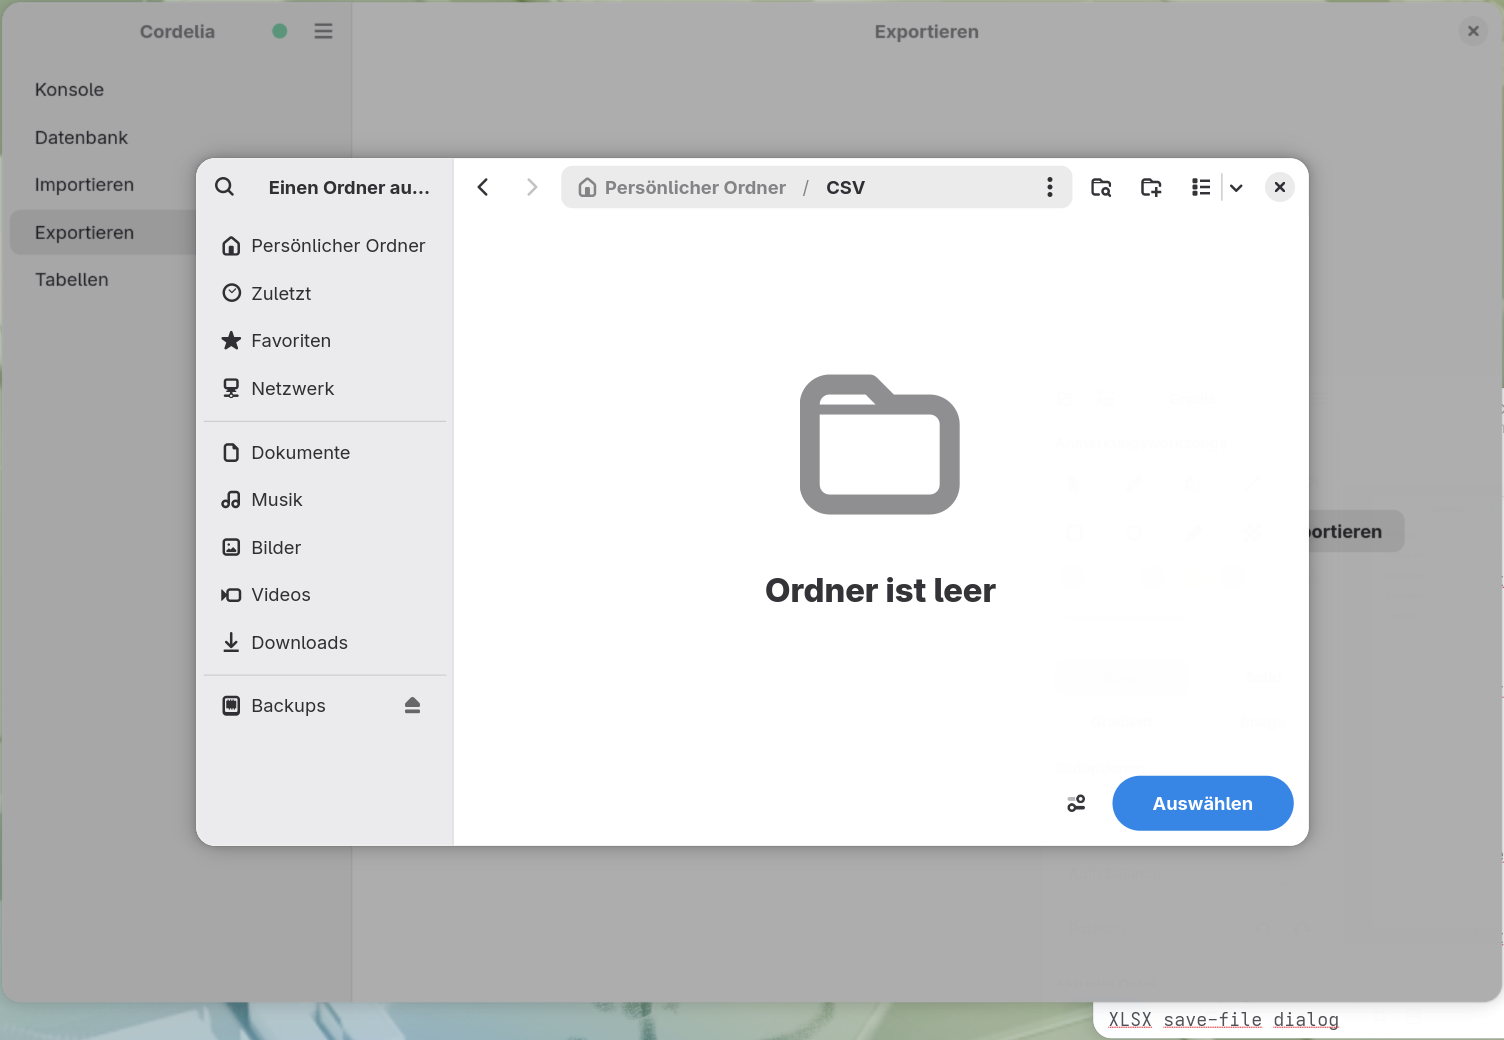
Task: Go back with the left arrow button
Action: pyautogui.click(x=483, y=187)
